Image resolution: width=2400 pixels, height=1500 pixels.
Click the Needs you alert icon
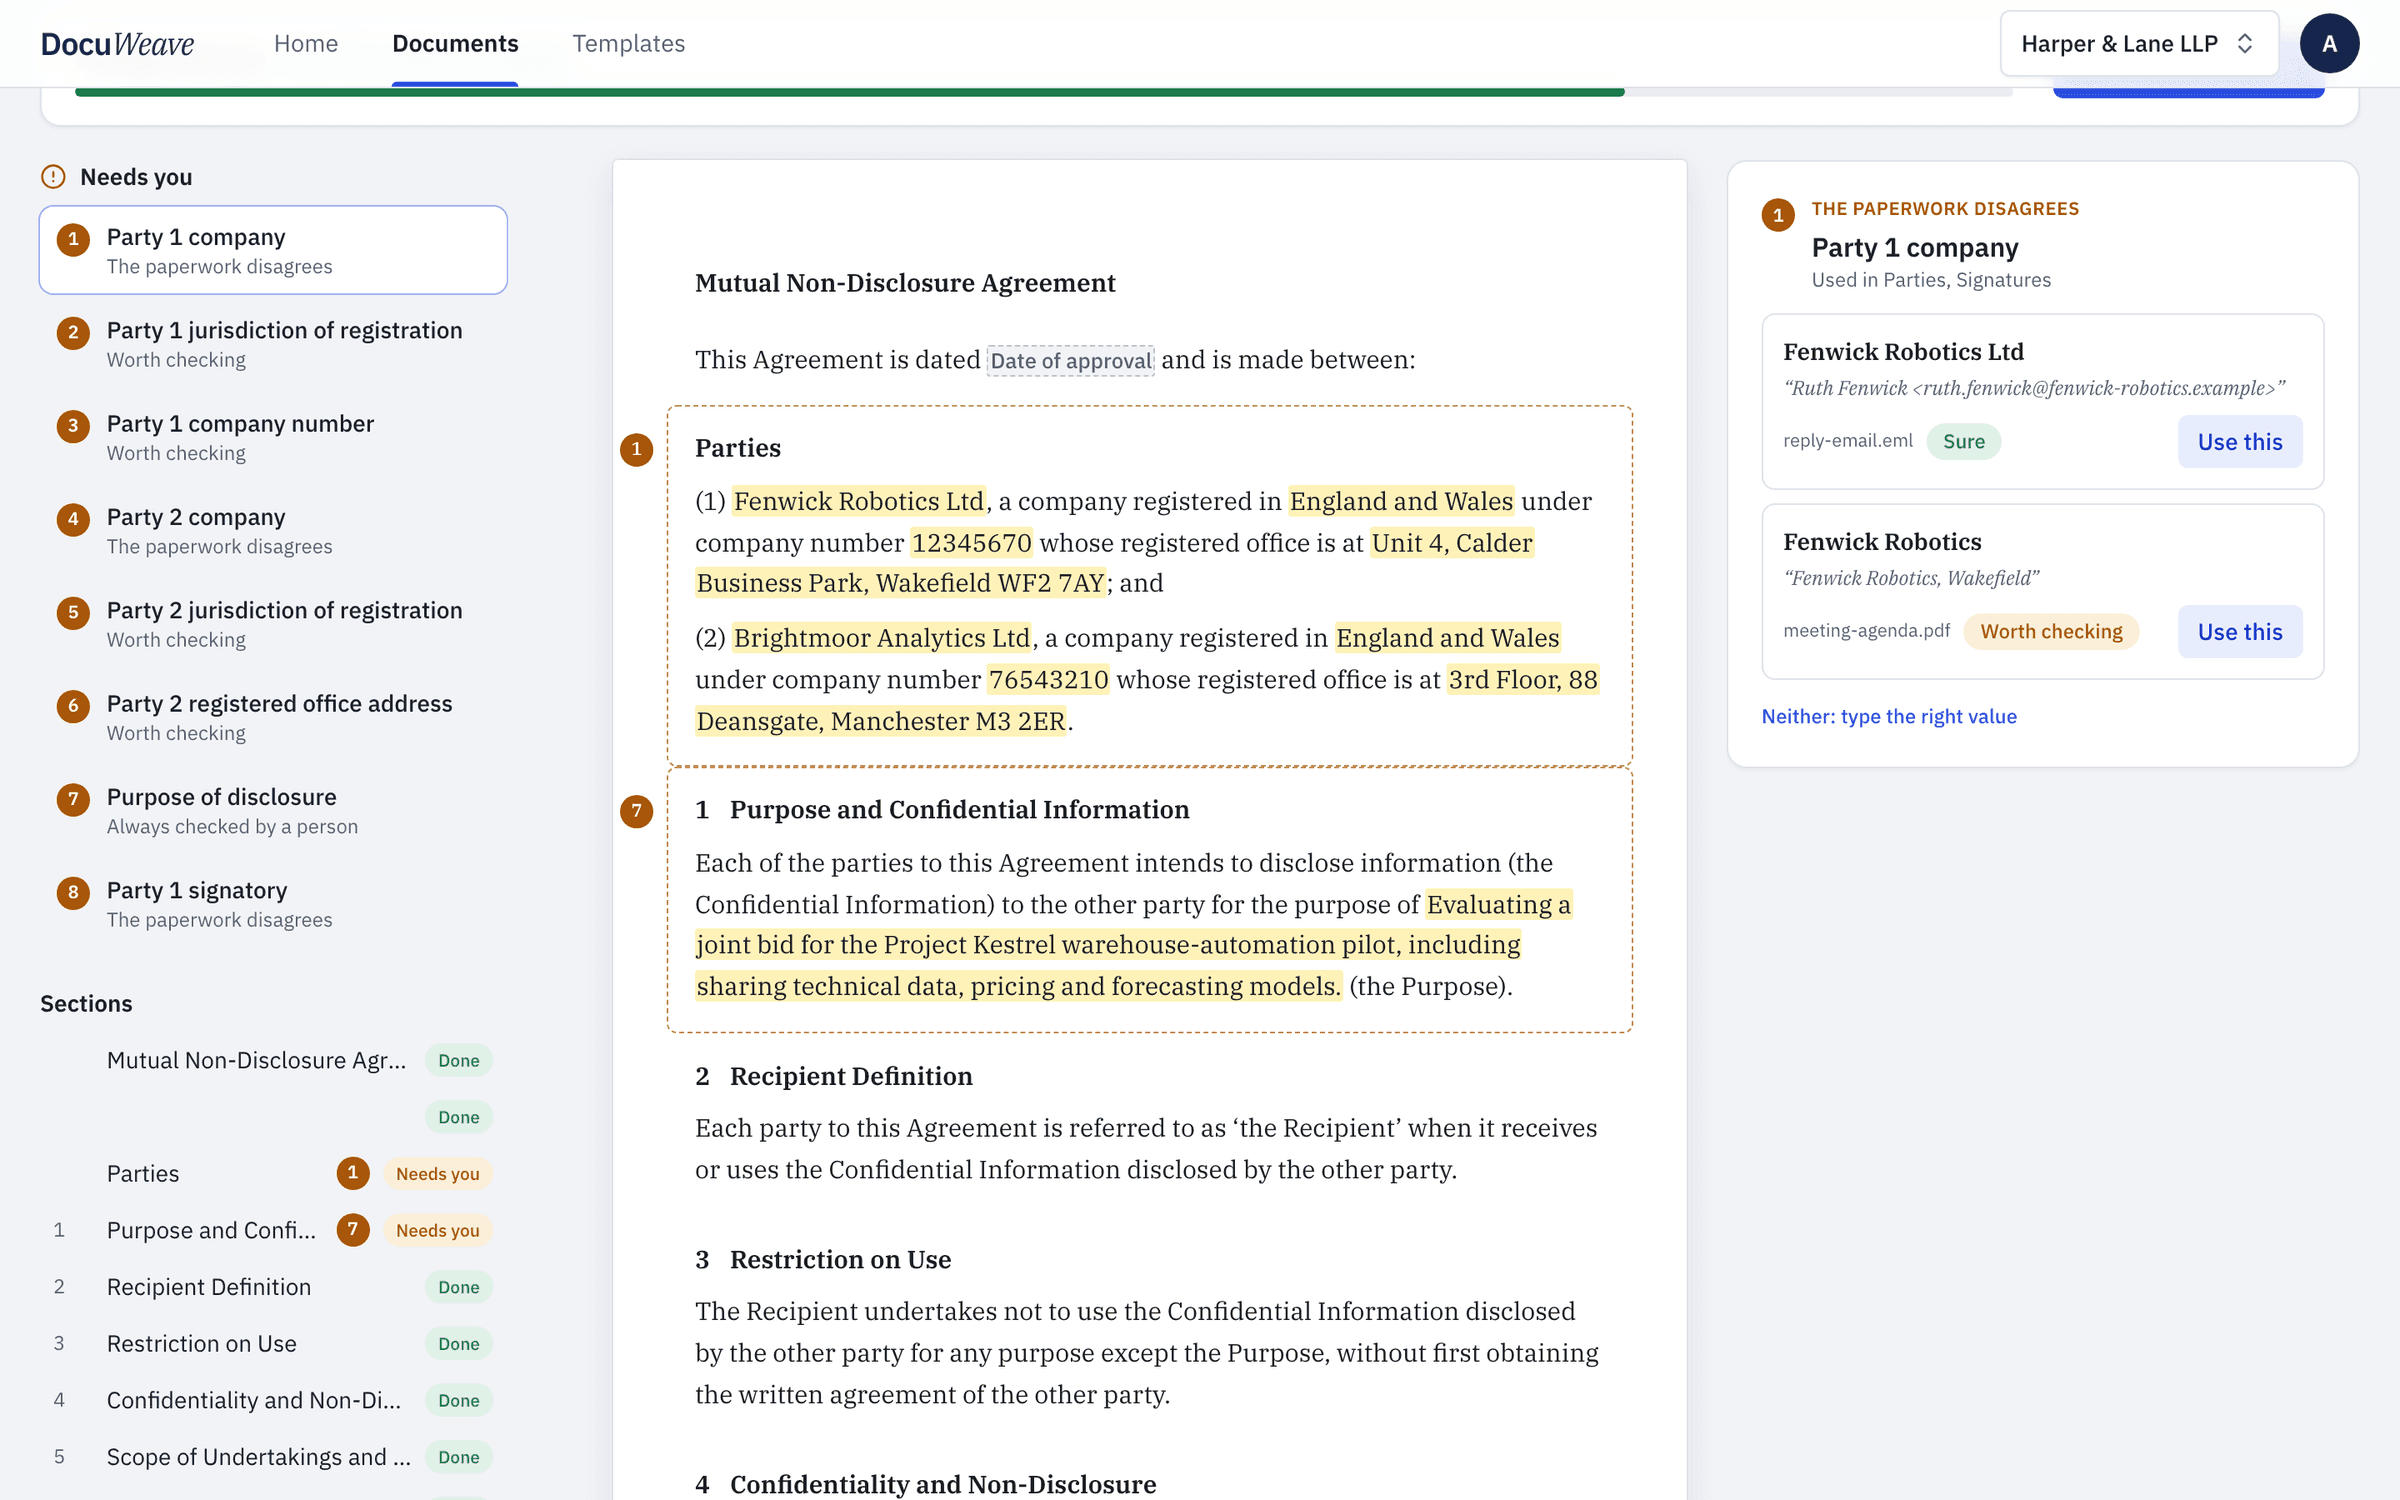click(53, 177)
